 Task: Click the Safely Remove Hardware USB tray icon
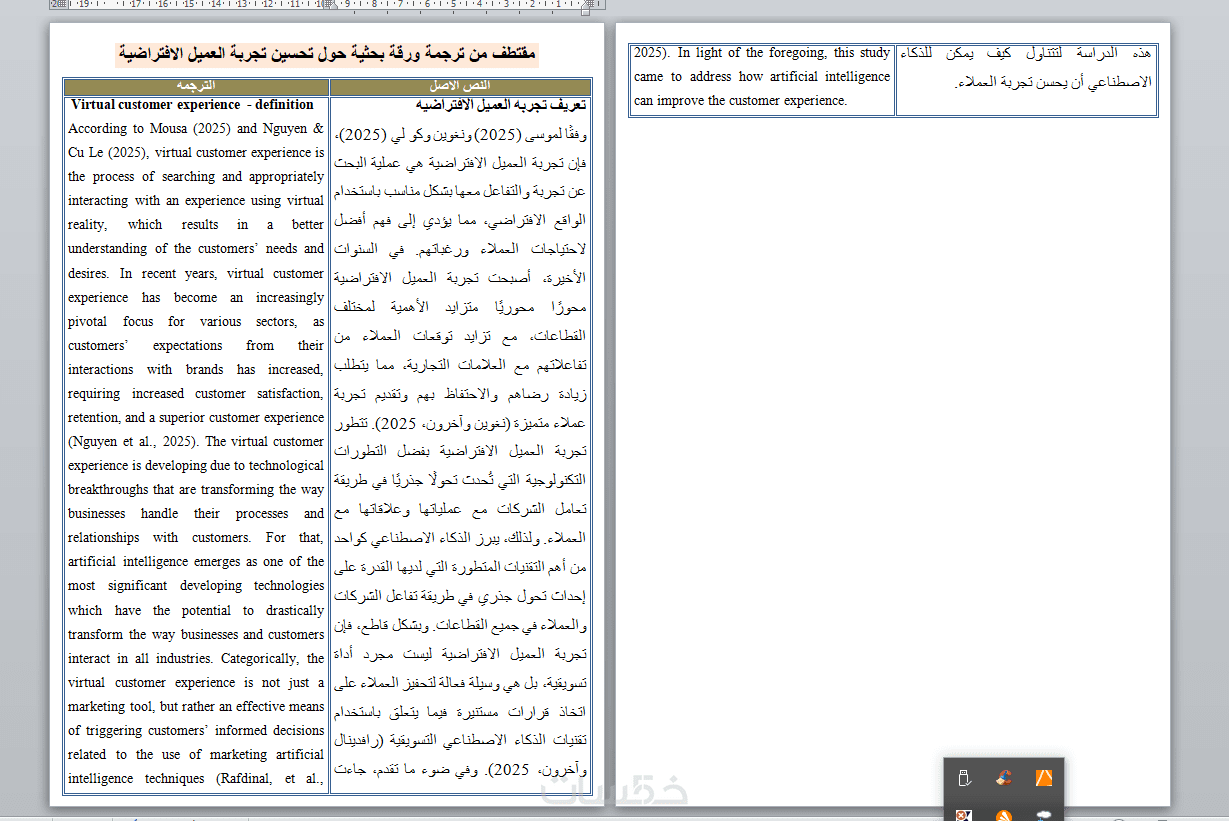point(964,778)
